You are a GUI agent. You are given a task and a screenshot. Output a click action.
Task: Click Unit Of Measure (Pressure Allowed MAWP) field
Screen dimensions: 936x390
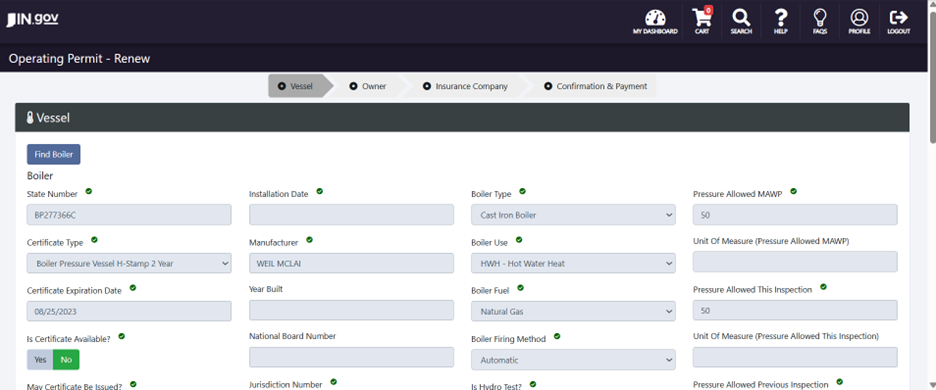[x=795, y=262]
